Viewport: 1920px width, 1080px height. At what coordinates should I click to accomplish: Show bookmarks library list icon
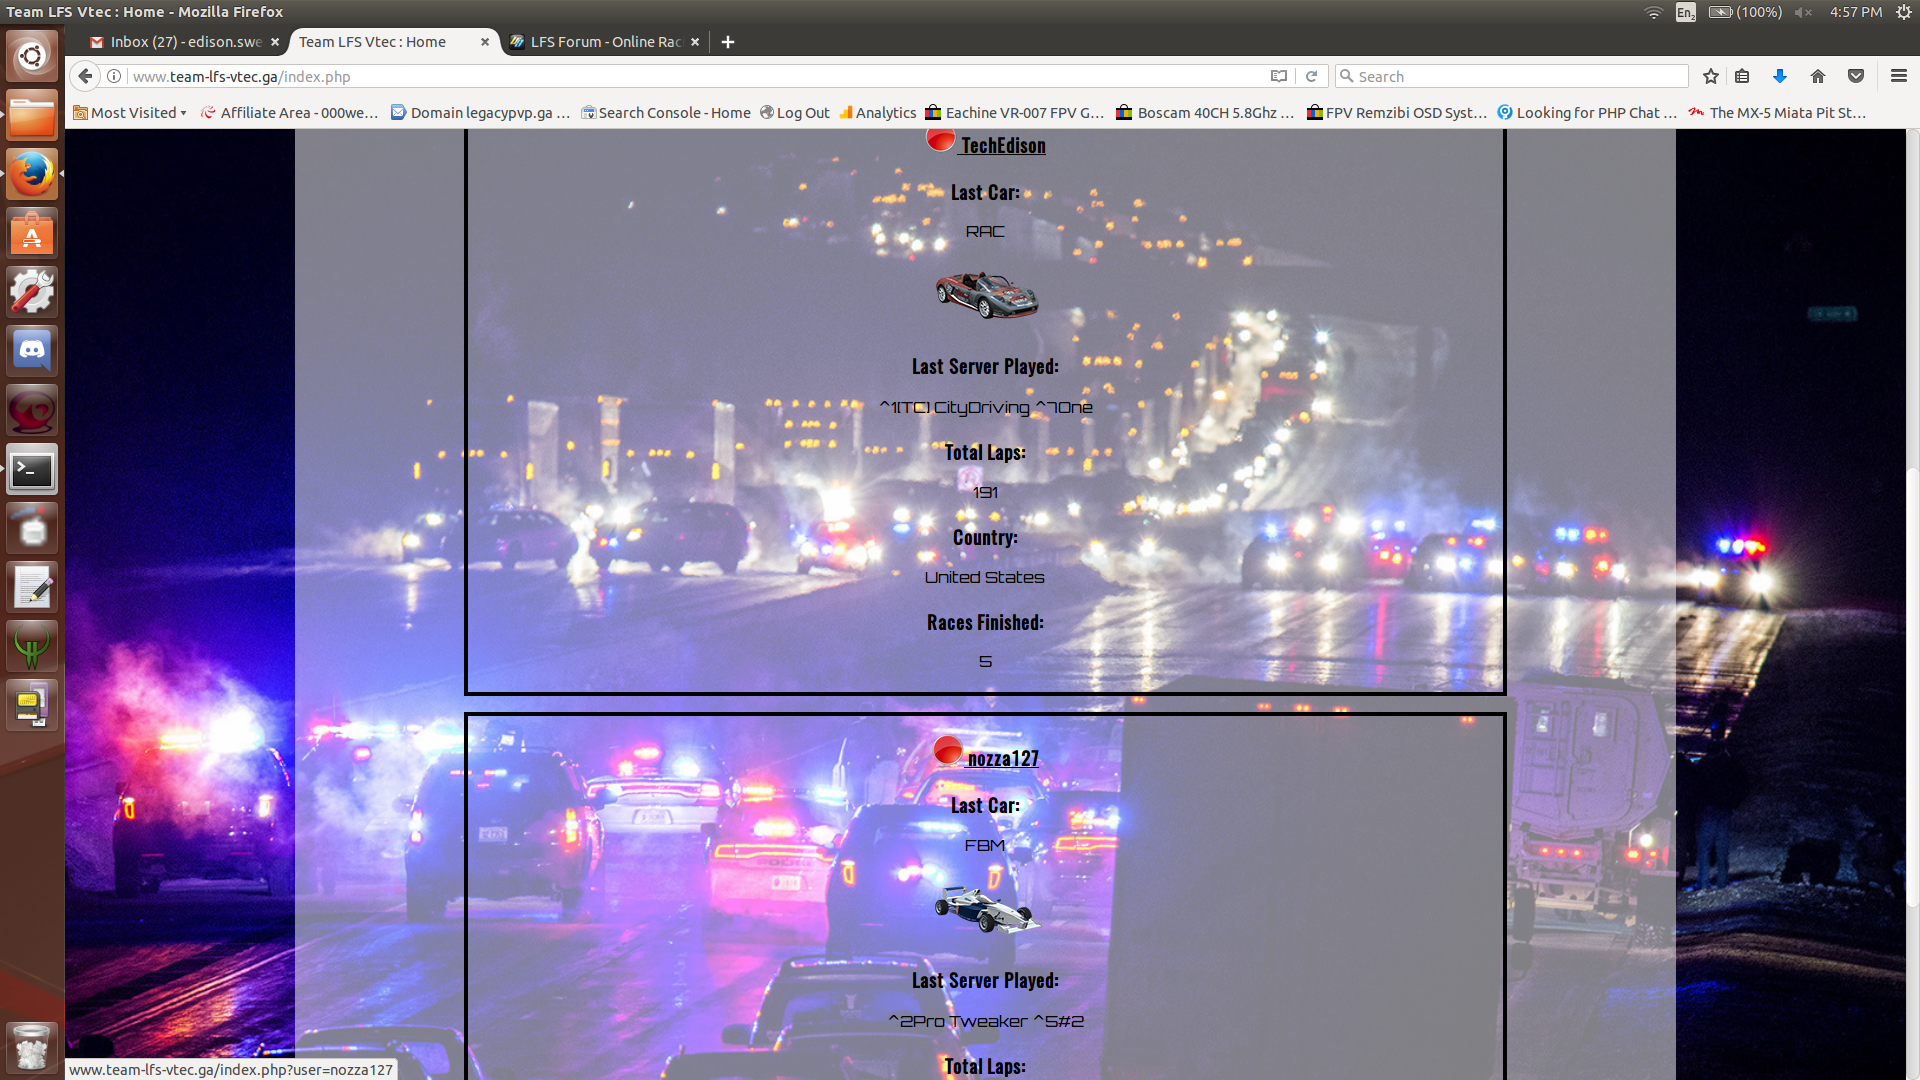[x=1742, y=76]
